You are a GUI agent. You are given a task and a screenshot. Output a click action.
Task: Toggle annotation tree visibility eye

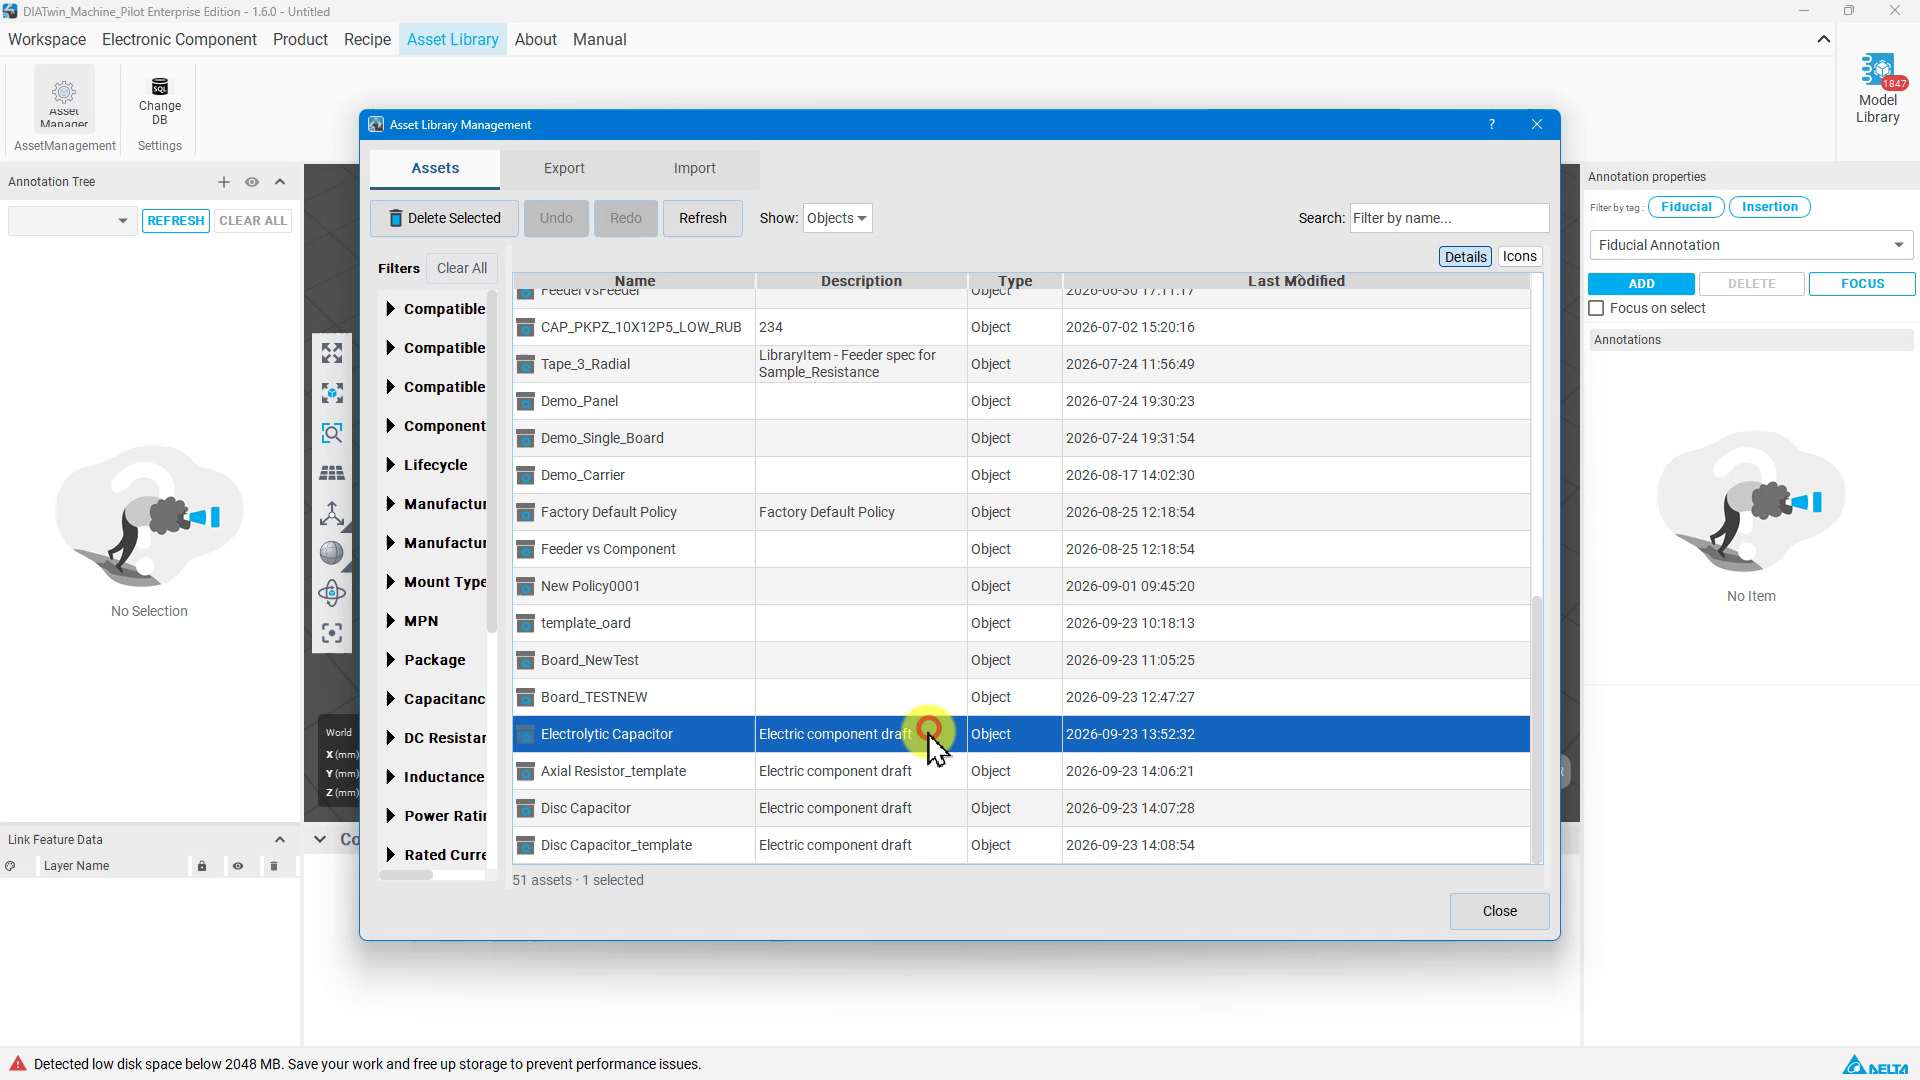pyautogui.click(x=252, y=182)
